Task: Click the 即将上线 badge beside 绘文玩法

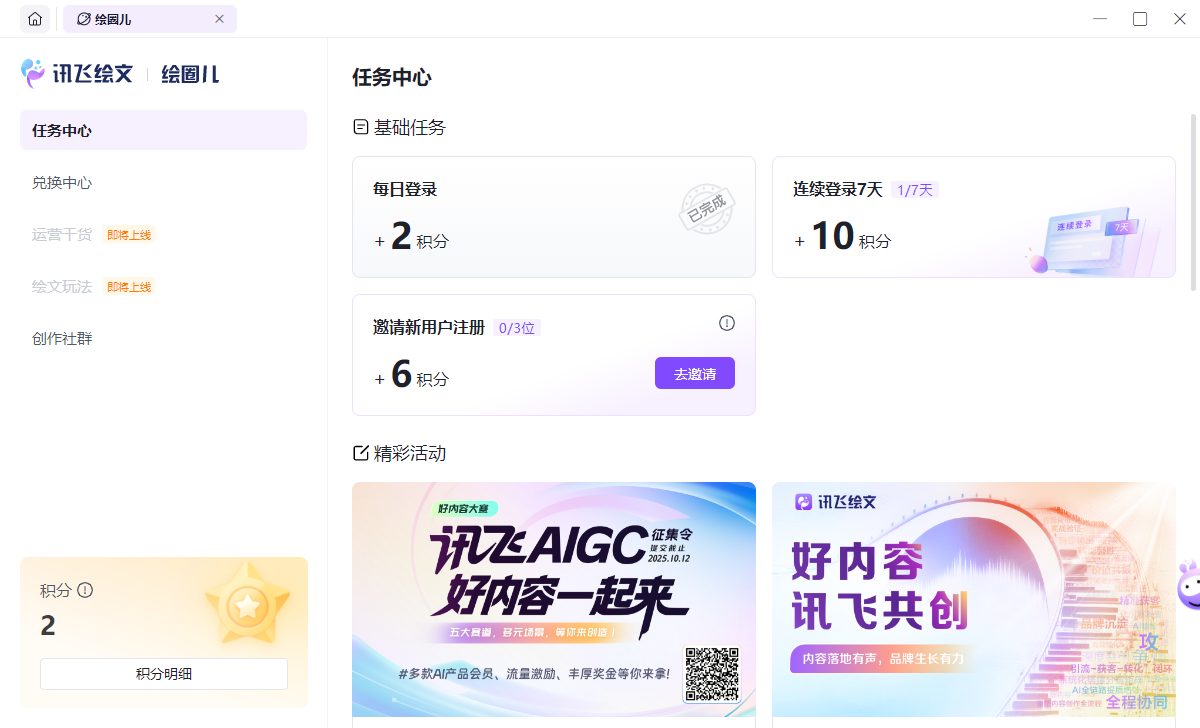Action: [x=129, y=287]
